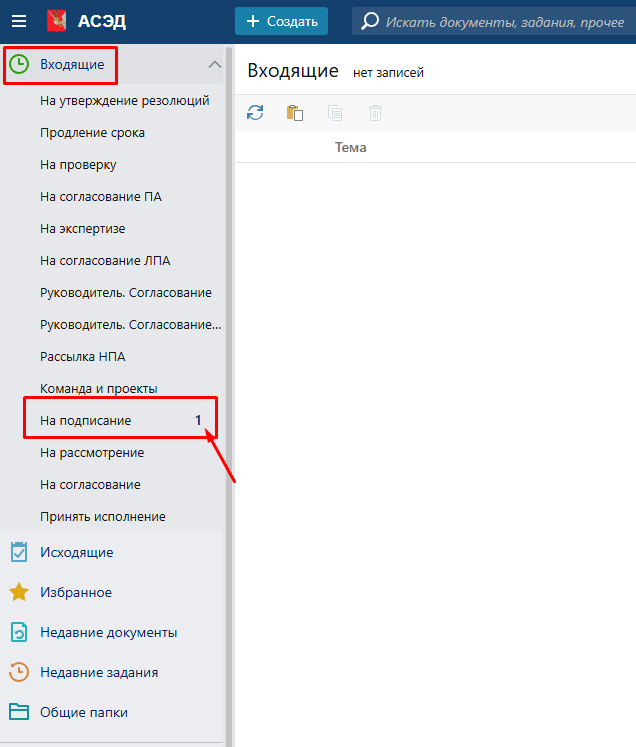The height and width of the screenshot is (747, 636).
Task: Click the АСЭД logo emblem
Action: tap(57, 21)
